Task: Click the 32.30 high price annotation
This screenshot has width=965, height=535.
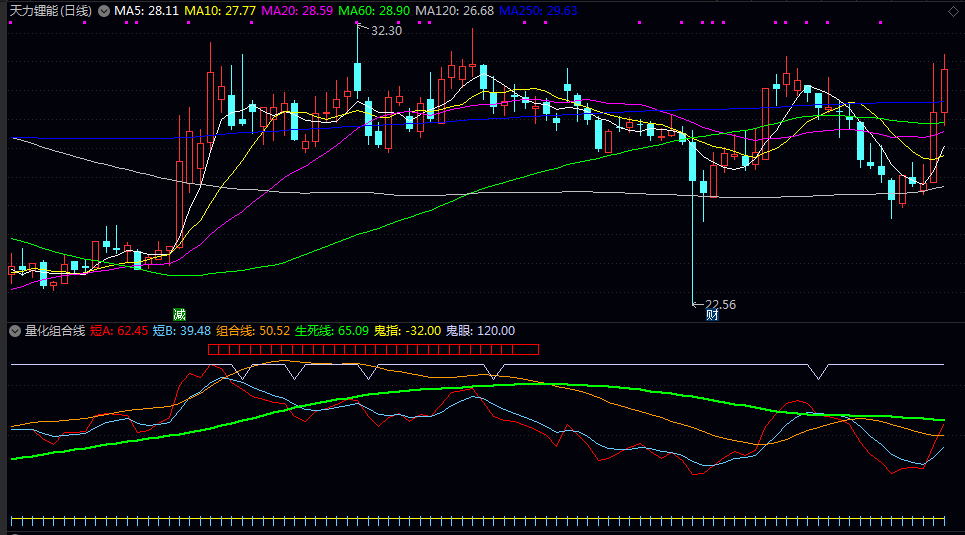Action: 386,31
